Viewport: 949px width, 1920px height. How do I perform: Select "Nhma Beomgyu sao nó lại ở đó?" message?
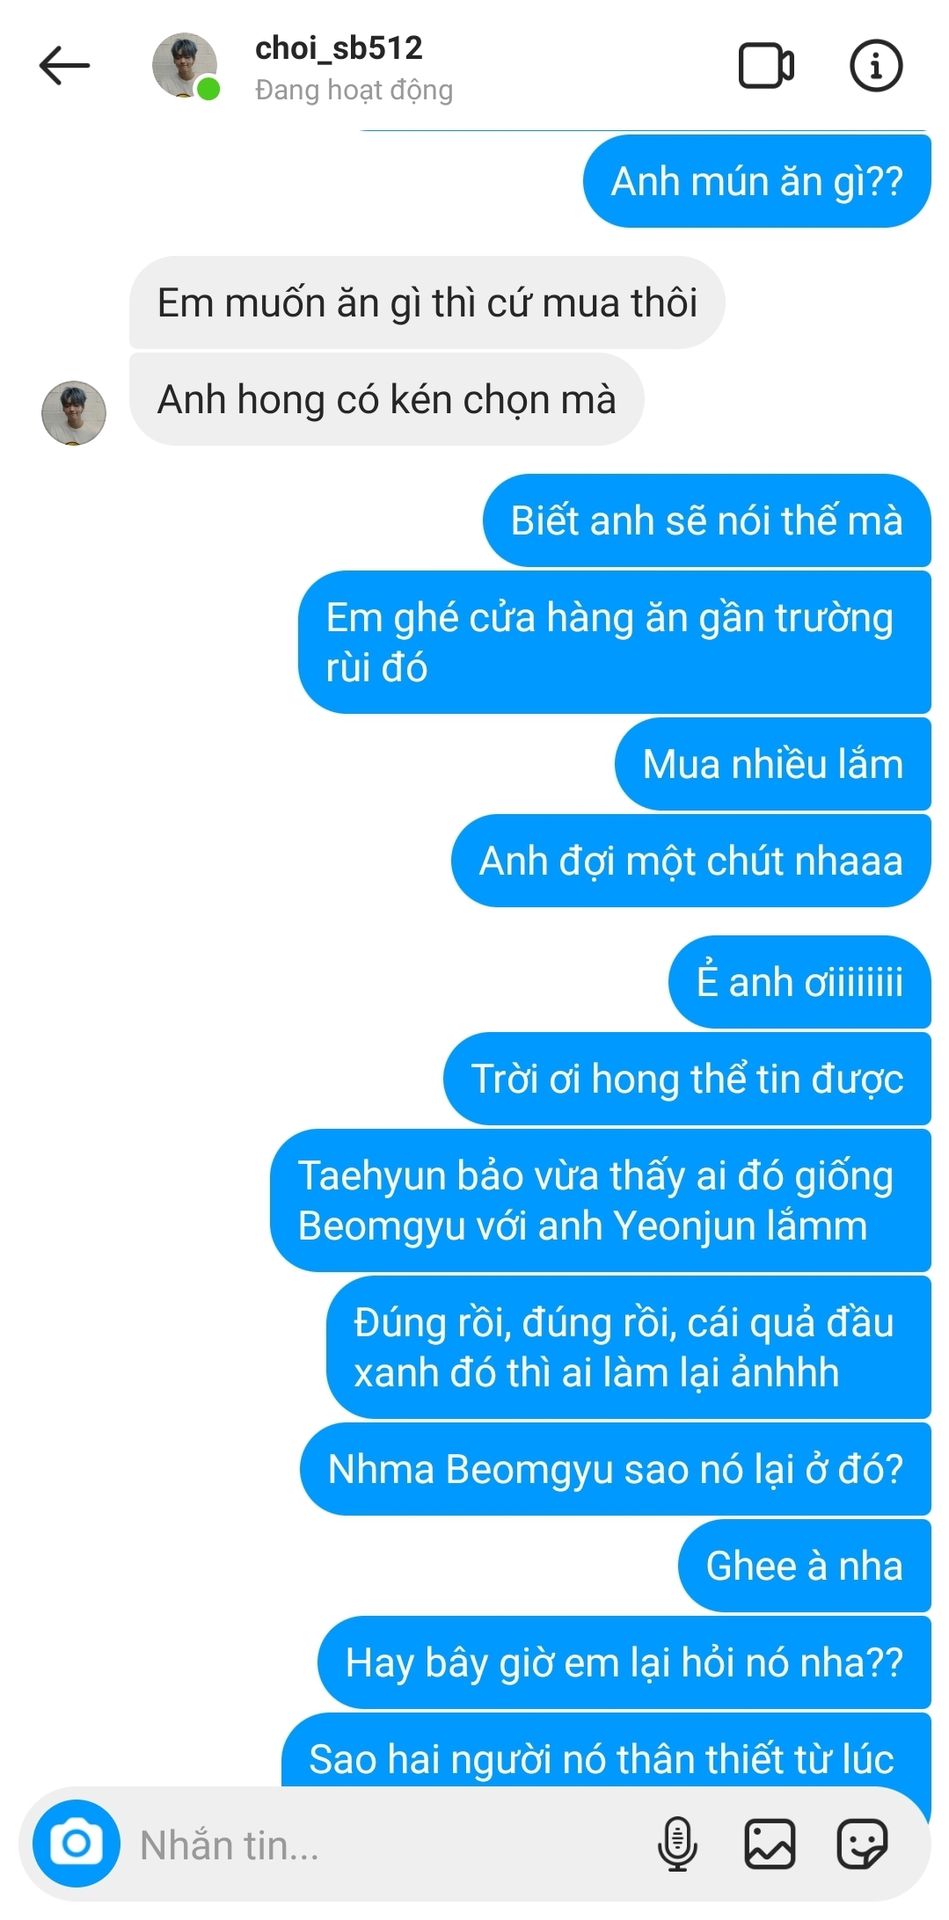[x=615, y=1469]
